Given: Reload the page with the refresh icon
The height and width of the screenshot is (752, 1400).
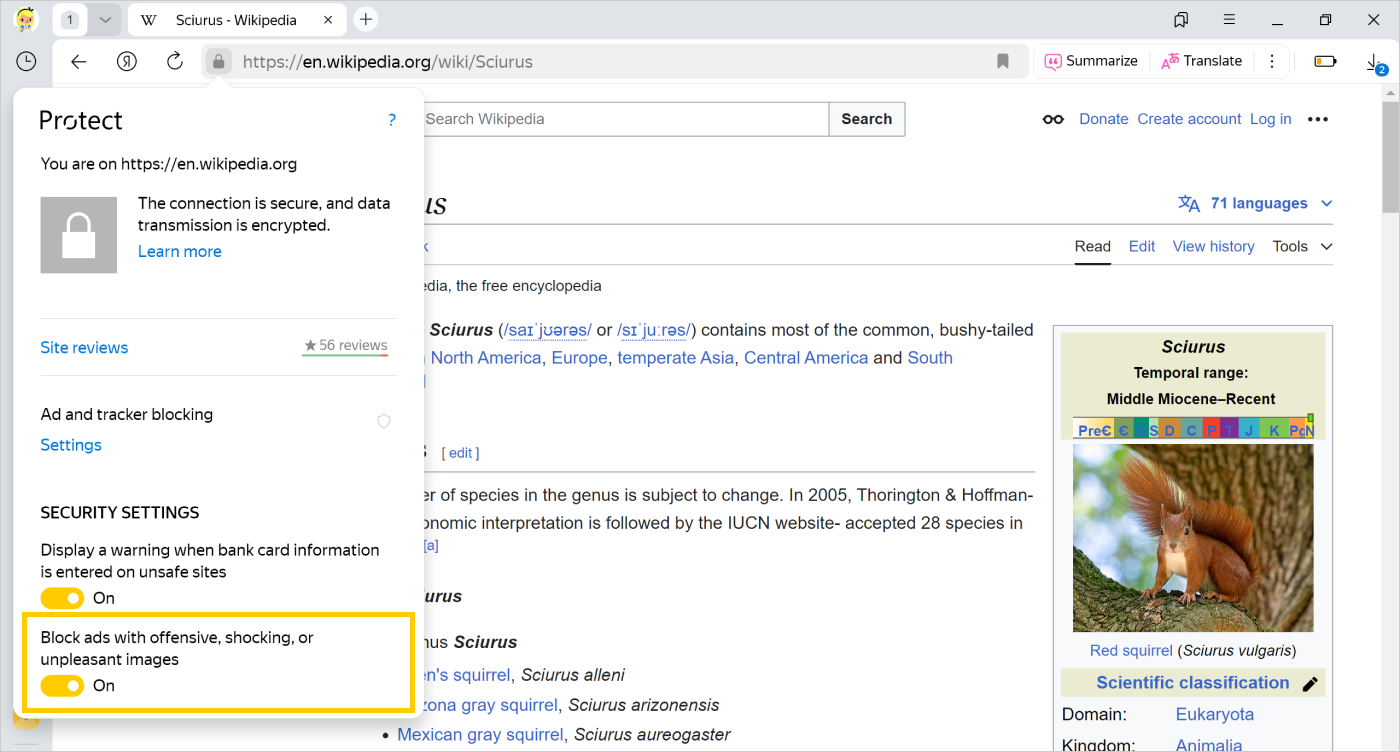Looking at the screenshot, I should point(175,61).
